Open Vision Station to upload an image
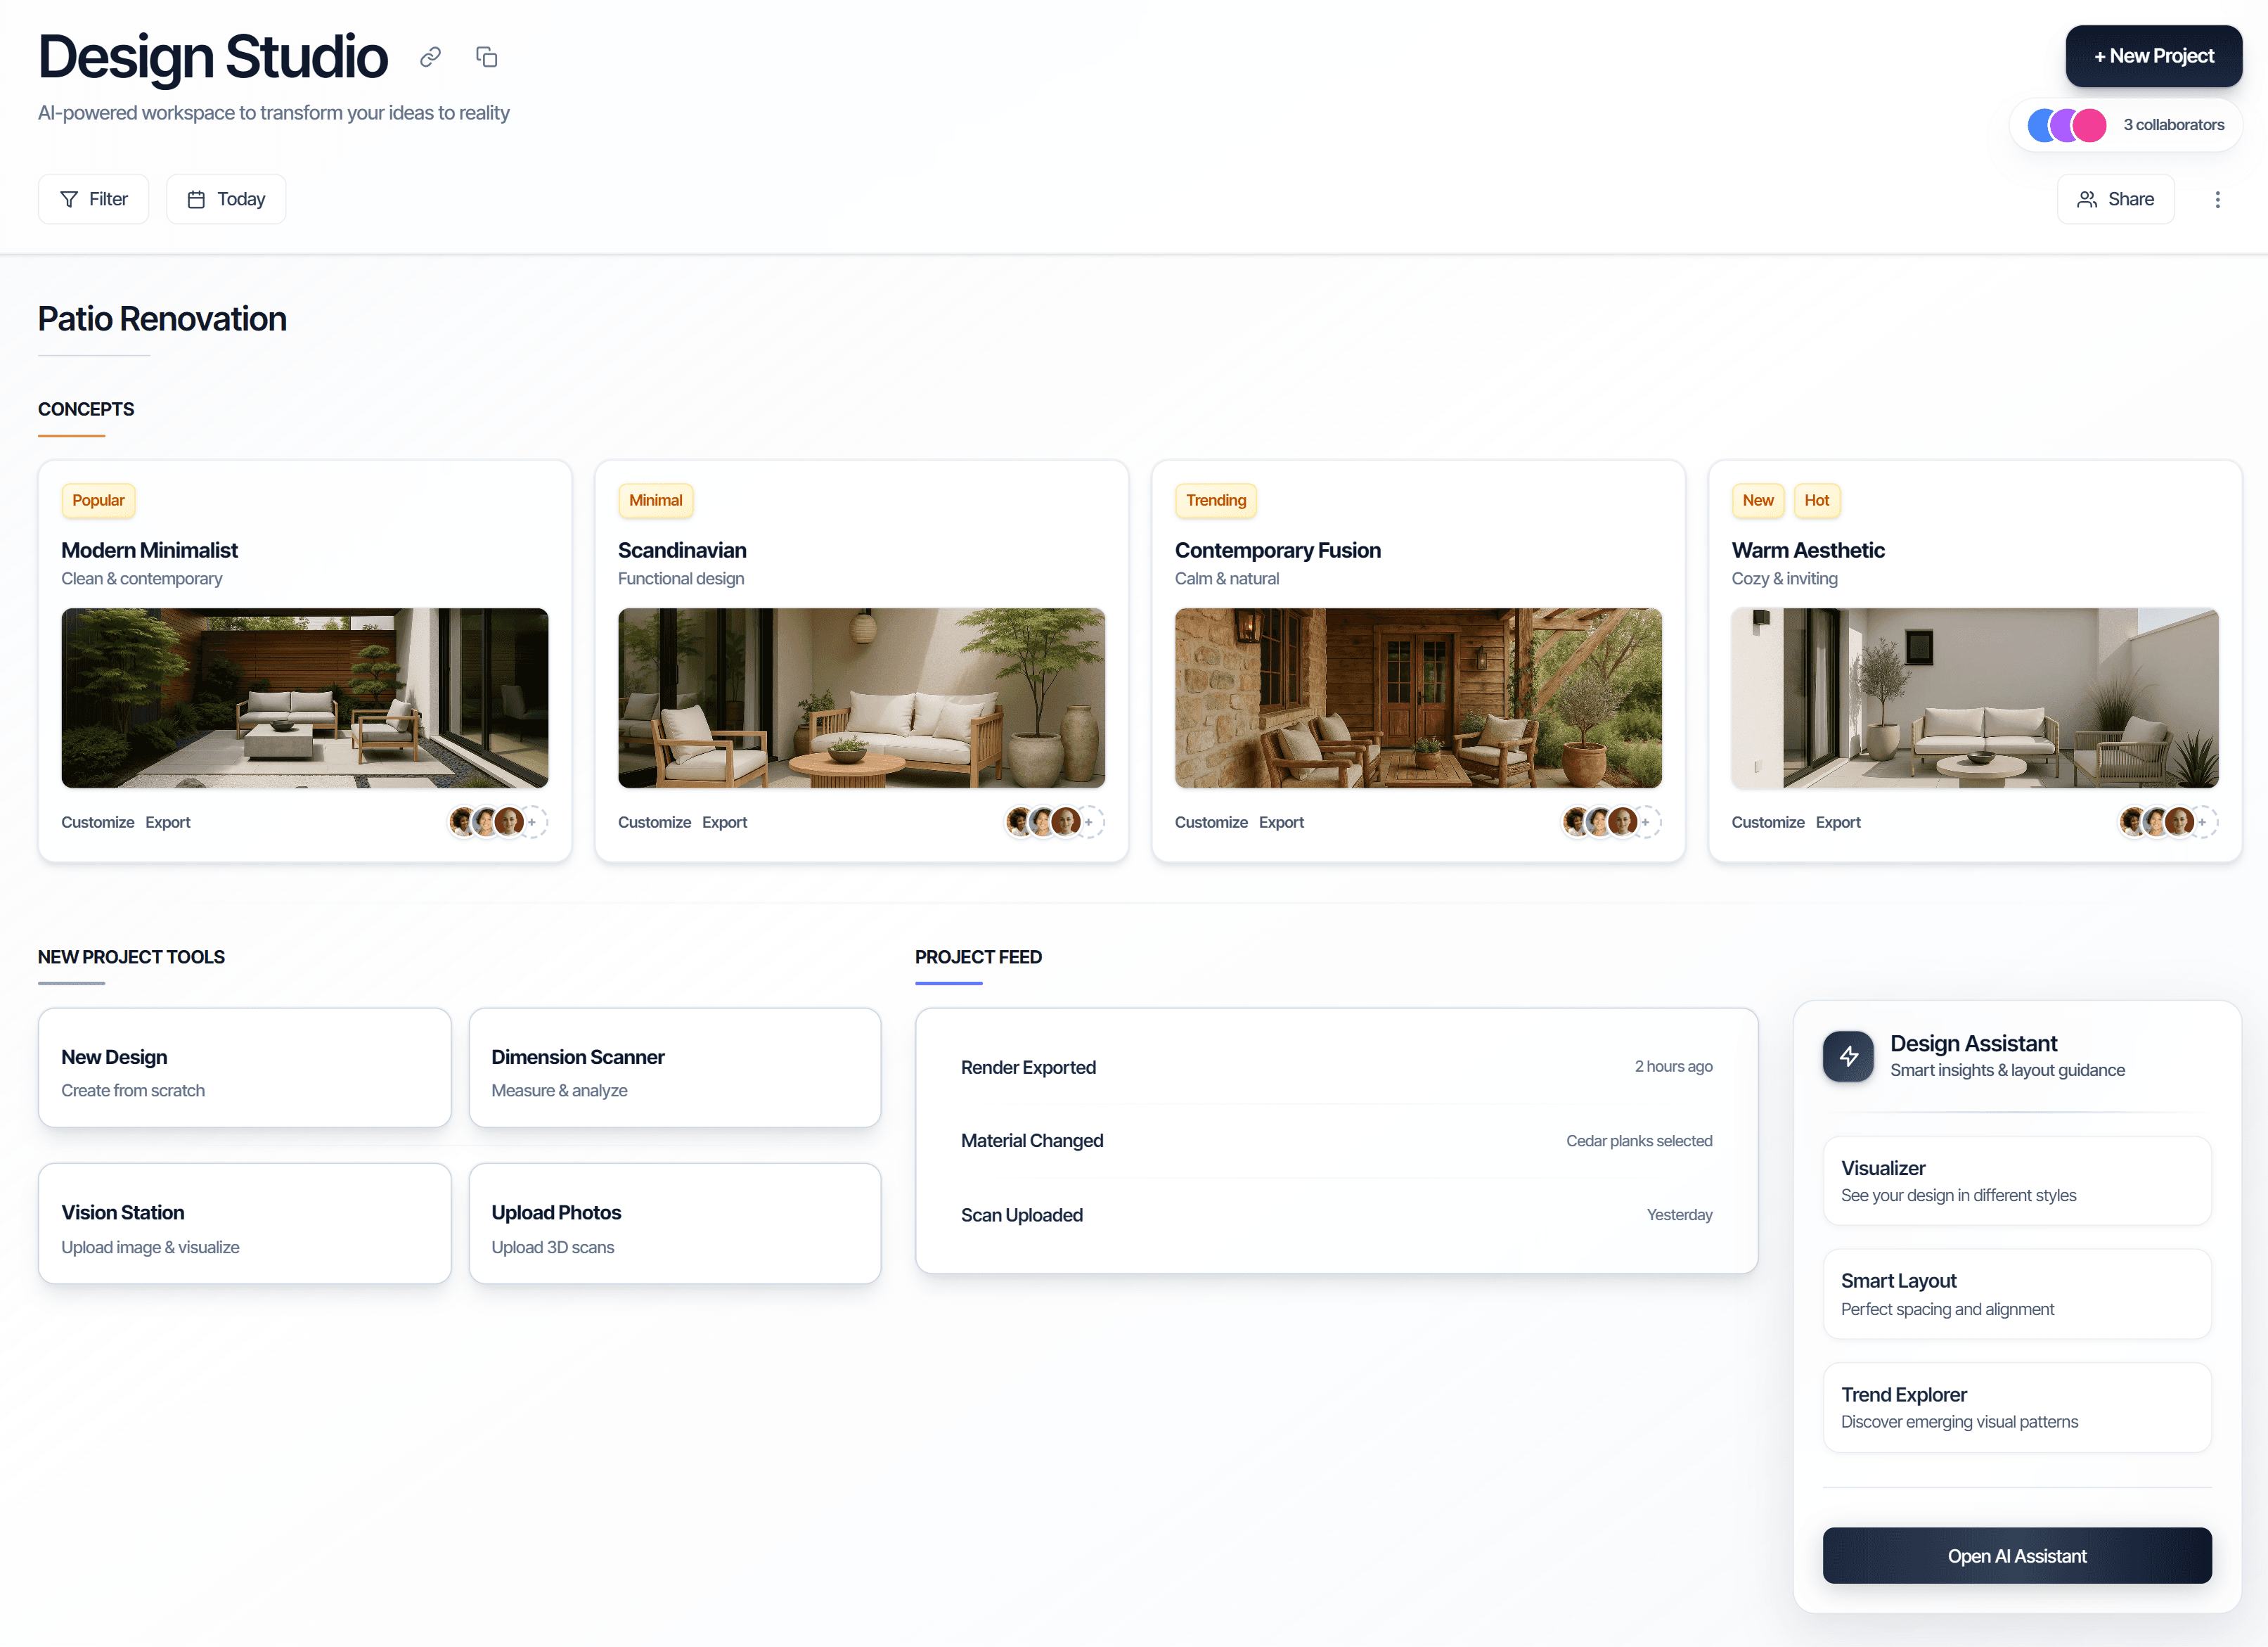This screenshot has width=2268, height=1647. tap(244, 1223)
